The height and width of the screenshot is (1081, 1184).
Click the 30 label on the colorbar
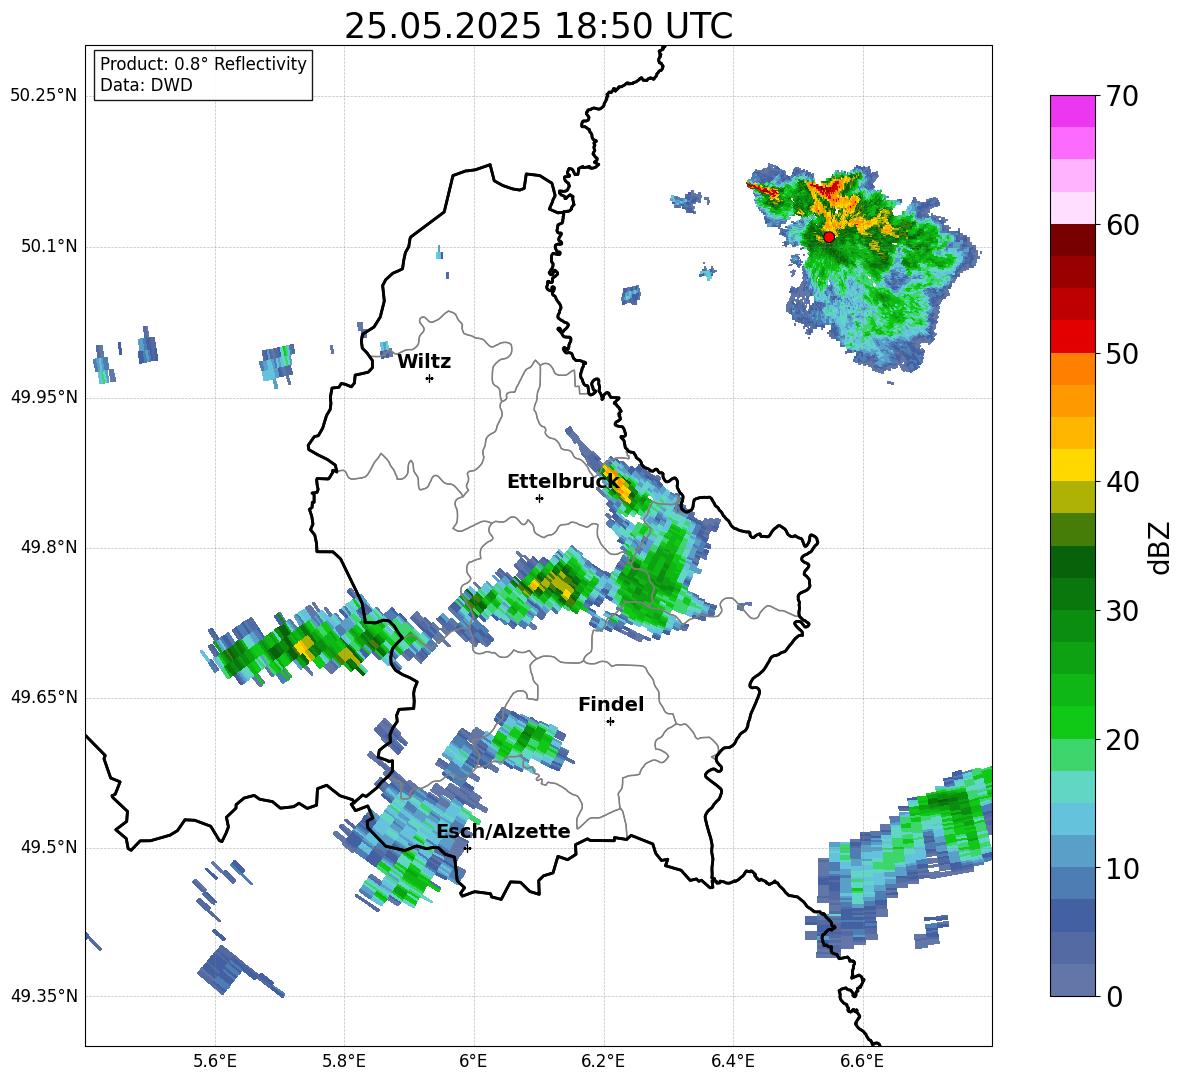pyautogui.click(x=1122, y=611)
